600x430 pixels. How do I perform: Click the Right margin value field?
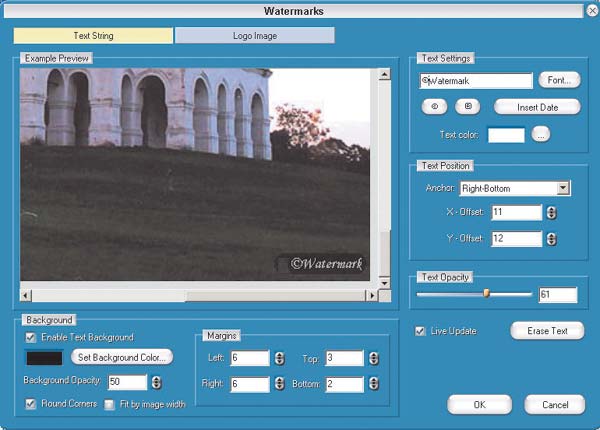250,384
